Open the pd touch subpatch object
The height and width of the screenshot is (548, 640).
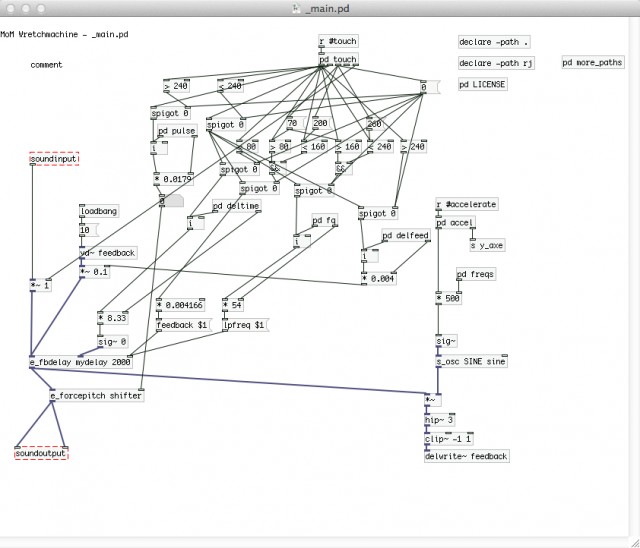point(338,60)
